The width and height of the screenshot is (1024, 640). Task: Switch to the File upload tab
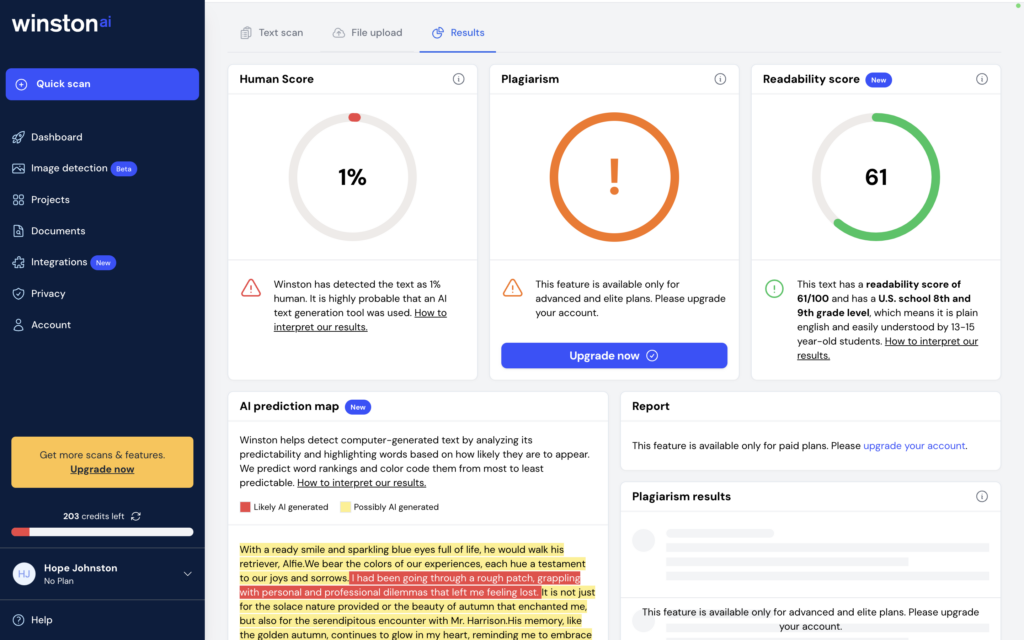[368, 32]
